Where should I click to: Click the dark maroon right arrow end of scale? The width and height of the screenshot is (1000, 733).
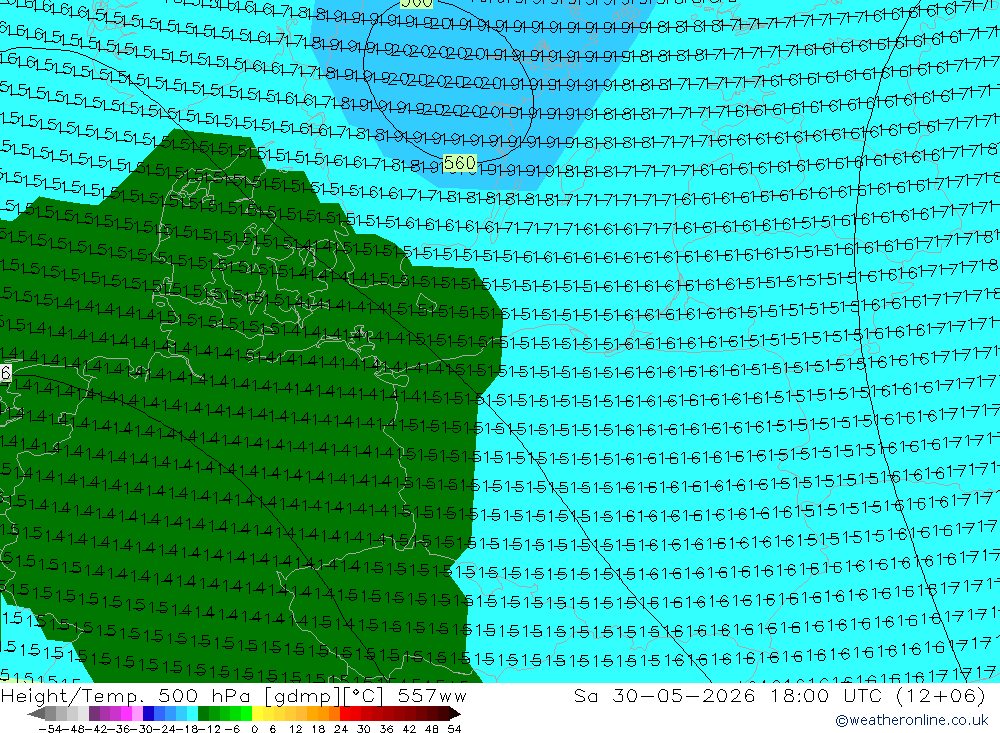[x=454, y=713]
